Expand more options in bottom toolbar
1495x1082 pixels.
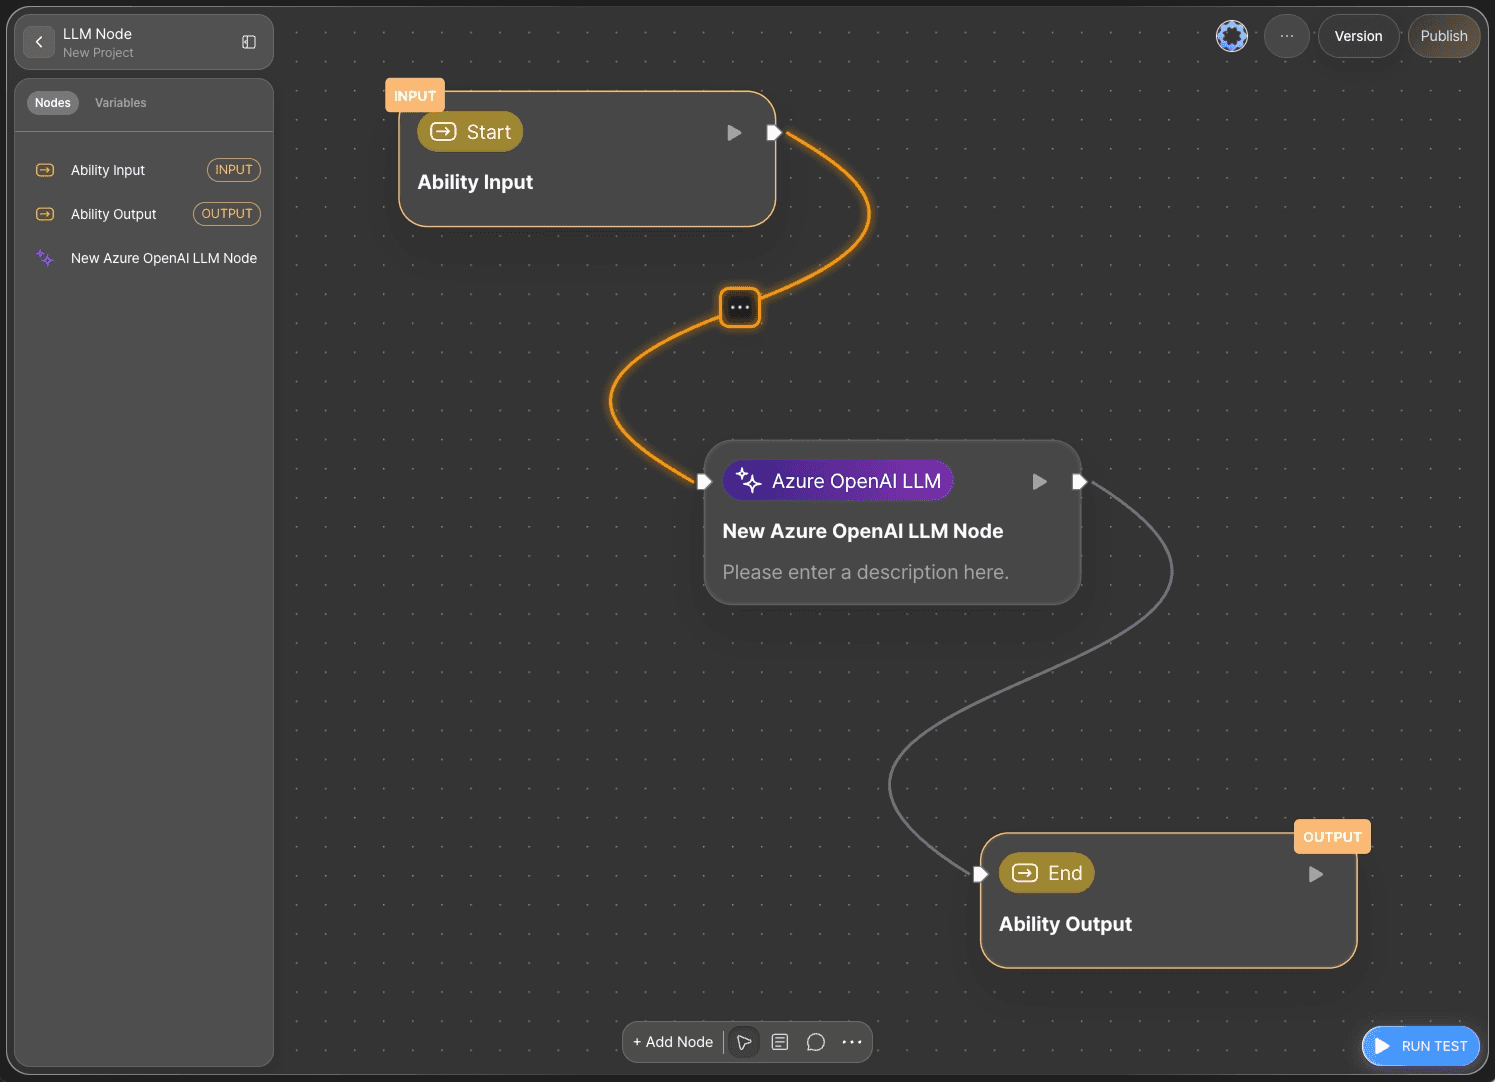[852, 1042]
